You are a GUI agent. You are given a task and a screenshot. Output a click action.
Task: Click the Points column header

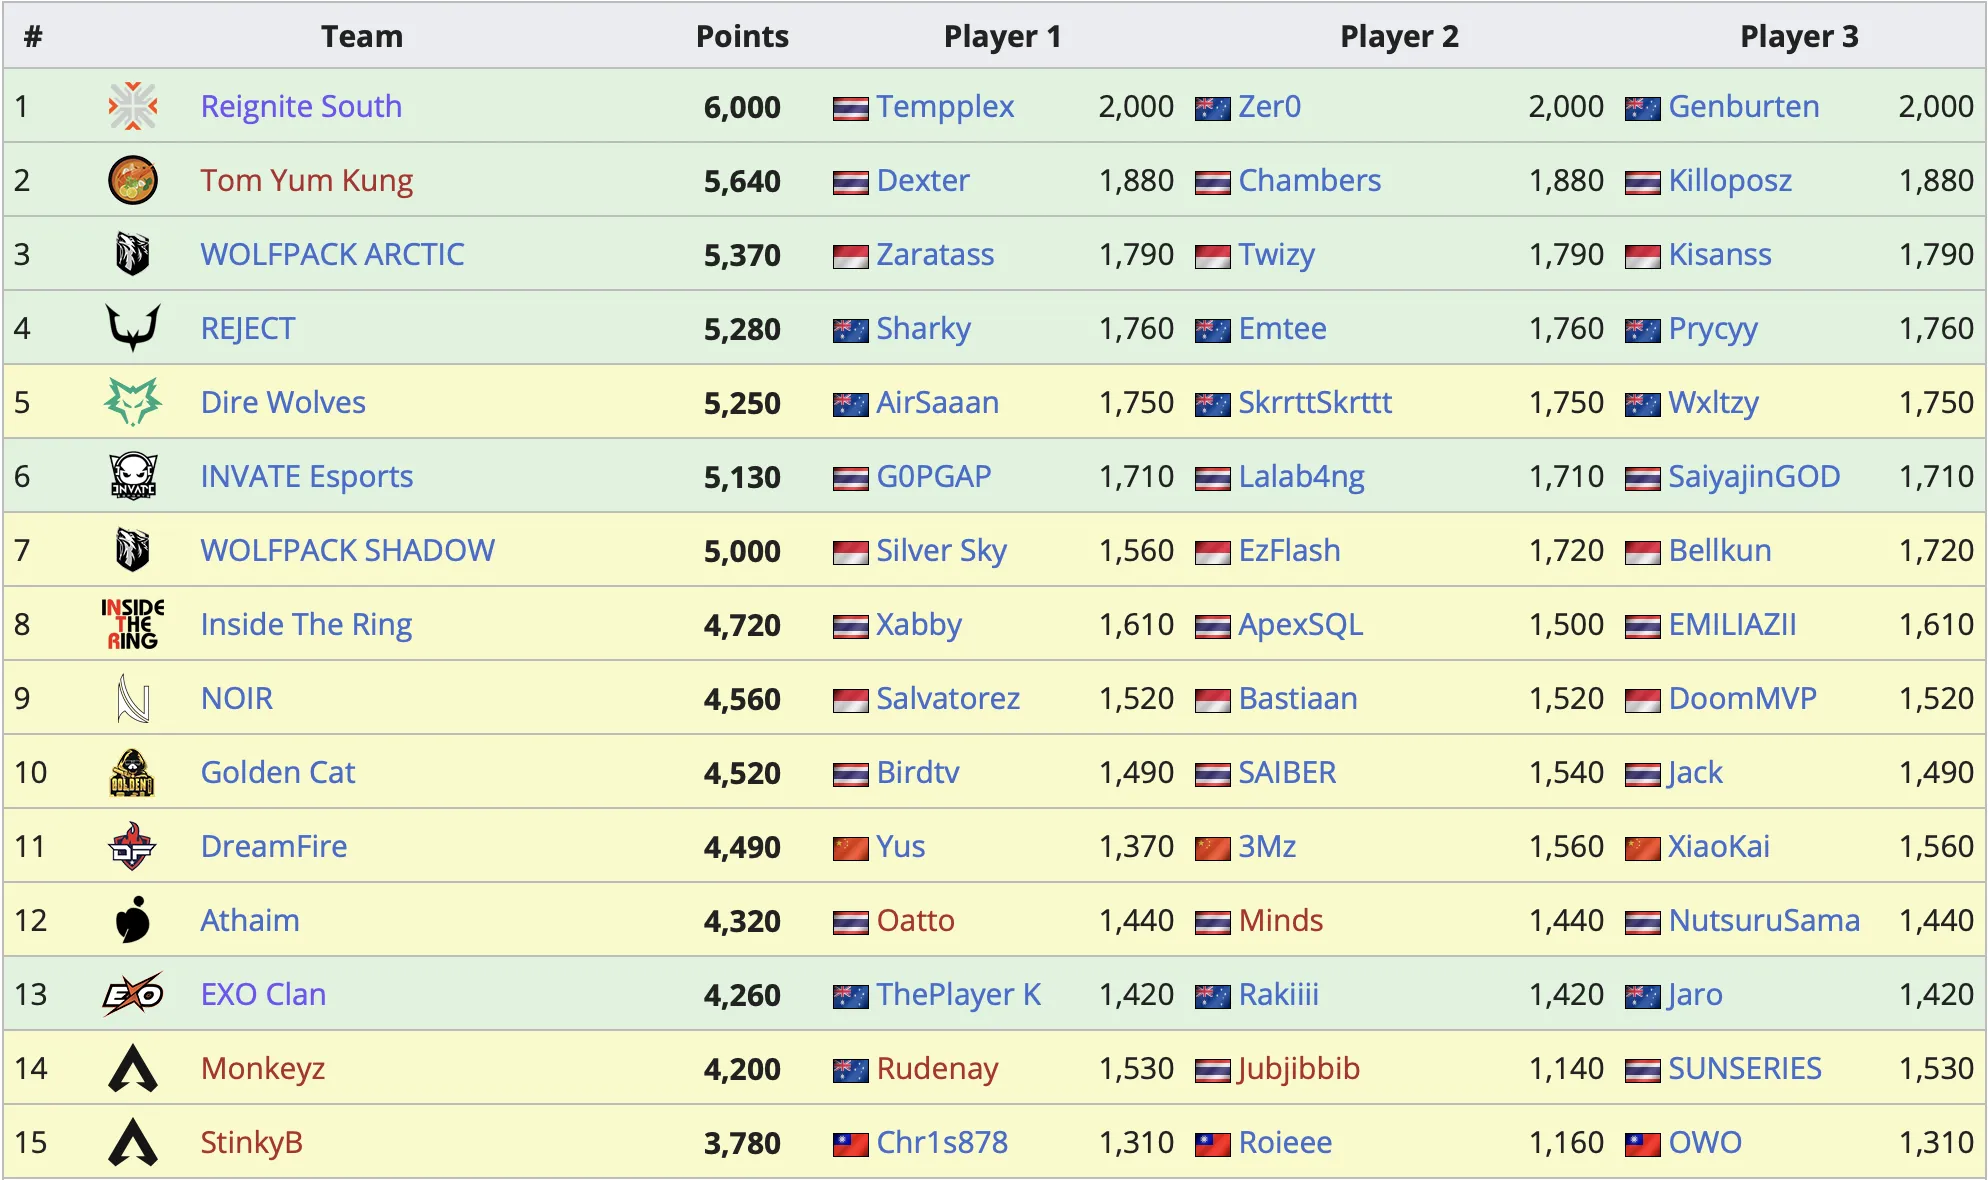click(x=742, y=36)
